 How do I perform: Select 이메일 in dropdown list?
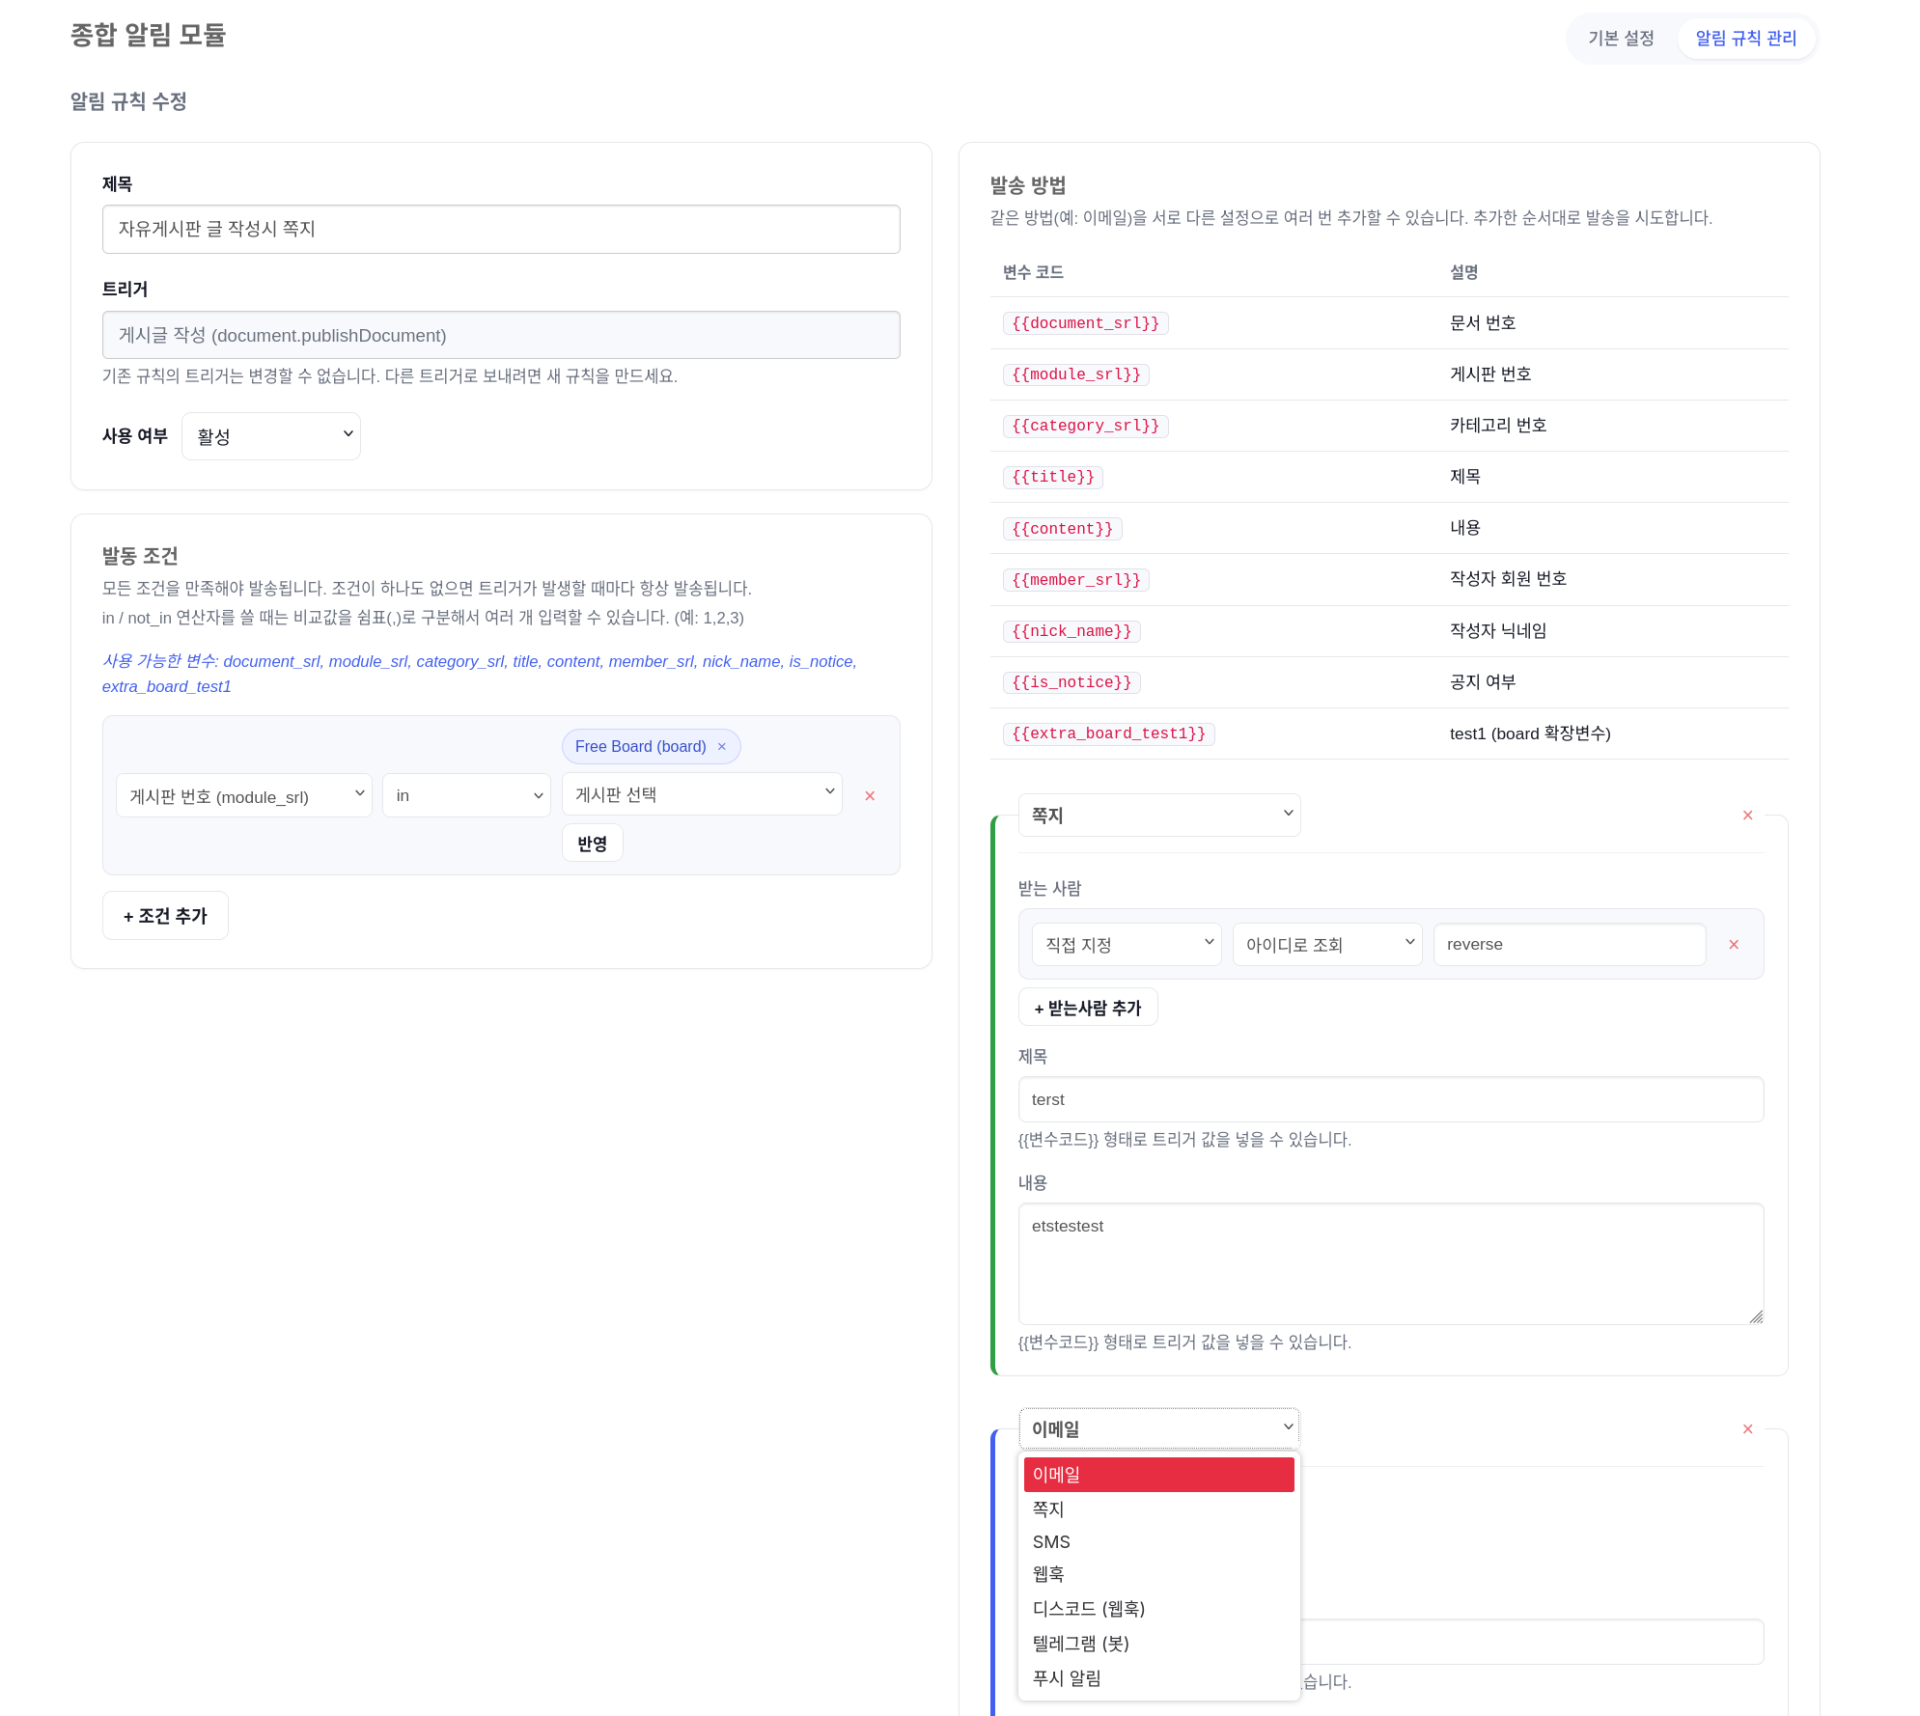pos(1158,1474)
